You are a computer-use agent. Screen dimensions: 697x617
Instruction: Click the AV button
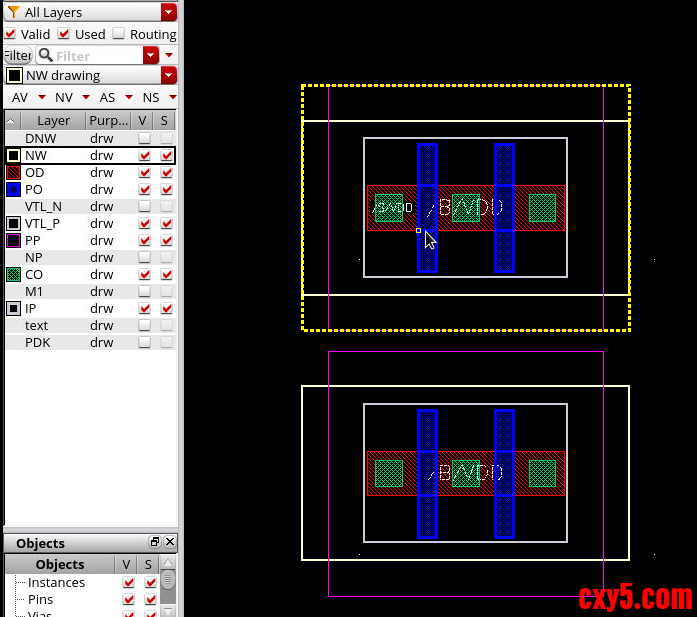point(20,97)
